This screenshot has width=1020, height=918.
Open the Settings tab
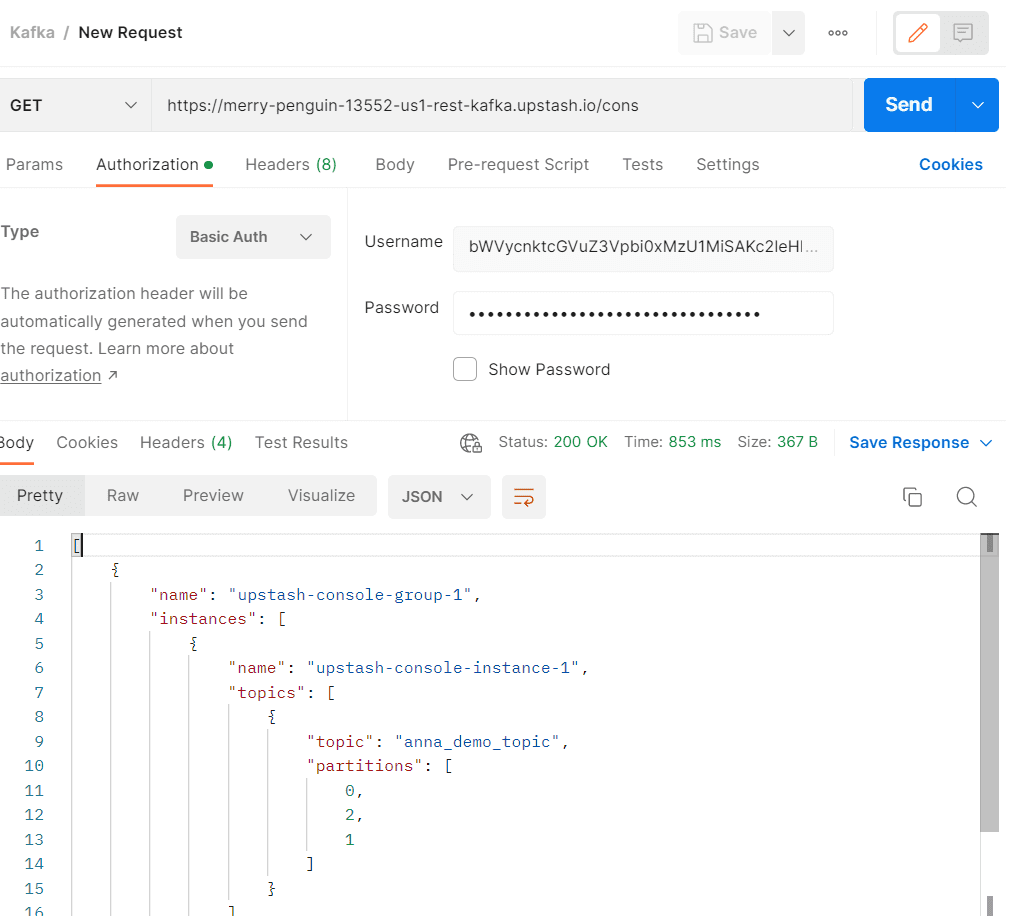coord(727,165)
